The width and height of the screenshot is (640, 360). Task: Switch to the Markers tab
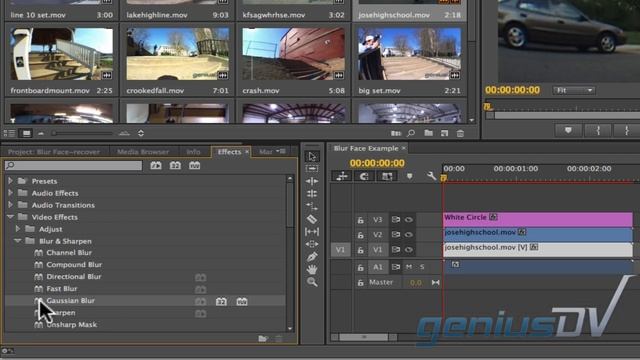click(x=266, y=152)
